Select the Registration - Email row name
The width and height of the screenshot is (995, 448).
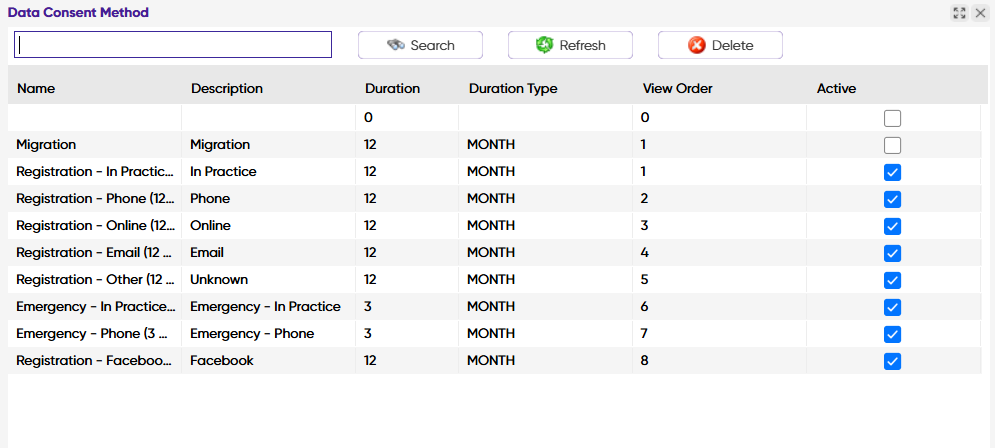(94, 253)
